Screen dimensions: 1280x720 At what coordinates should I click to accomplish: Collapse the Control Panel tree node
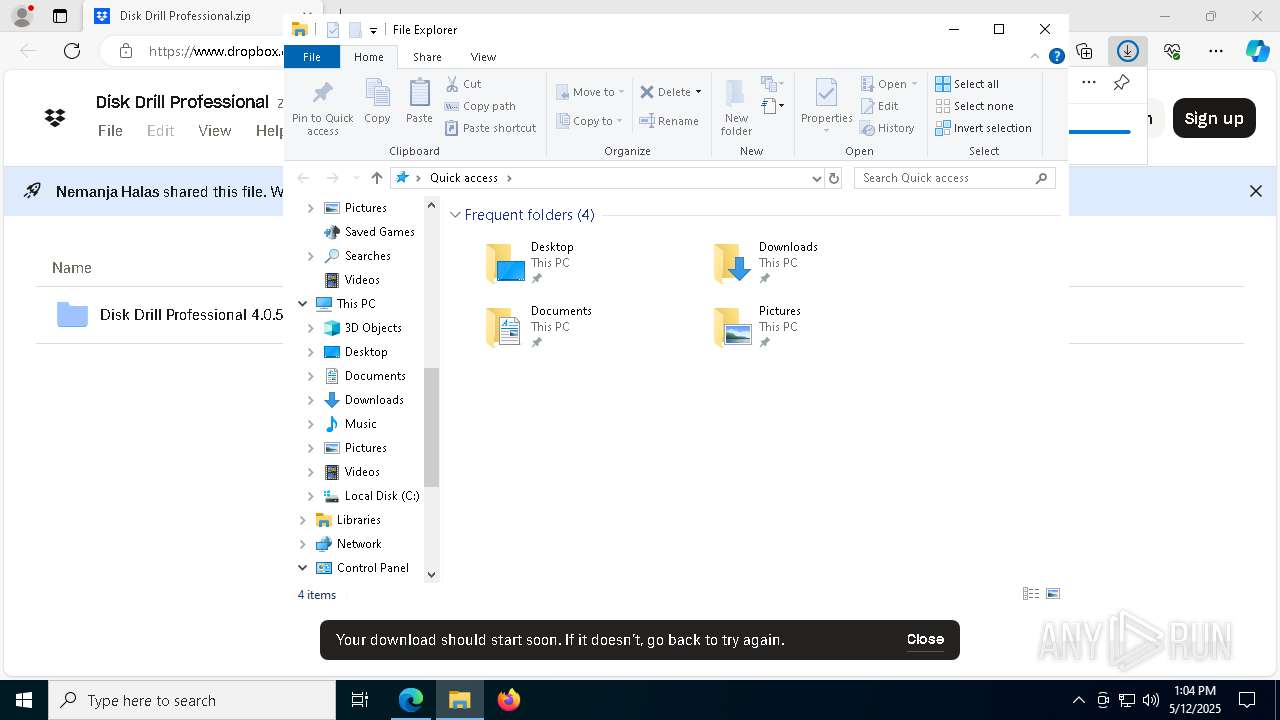point(302,568)
